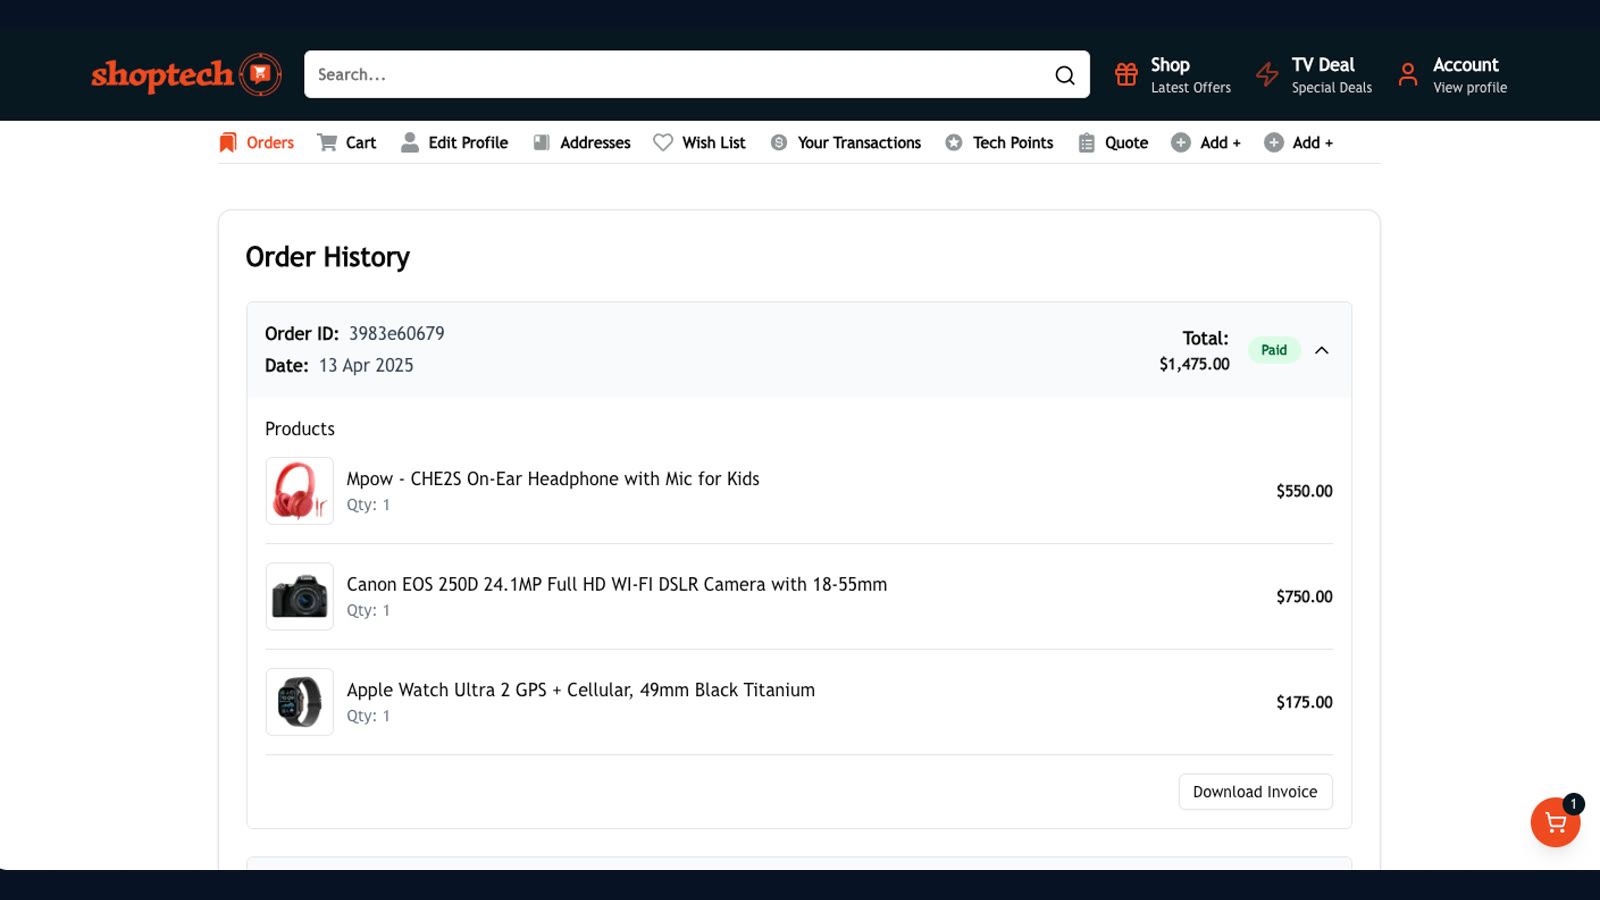Click order ID 3983e60679
Screen dimensions: 1600x900
(397, 334)
